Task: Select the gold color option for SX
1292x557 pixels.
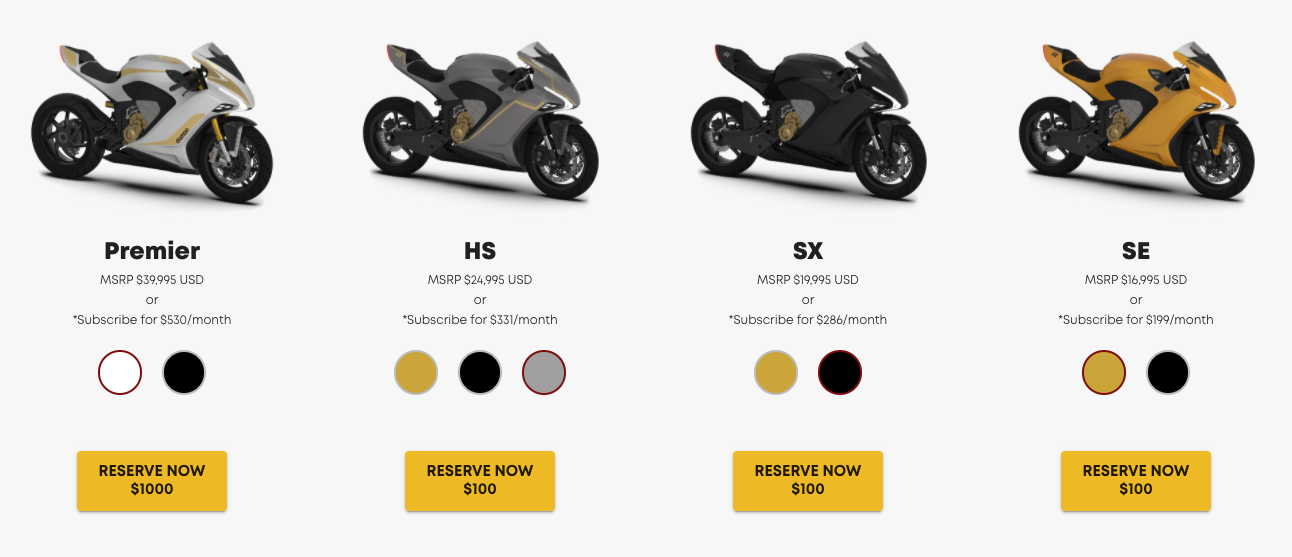Action: tap(776, 373)
